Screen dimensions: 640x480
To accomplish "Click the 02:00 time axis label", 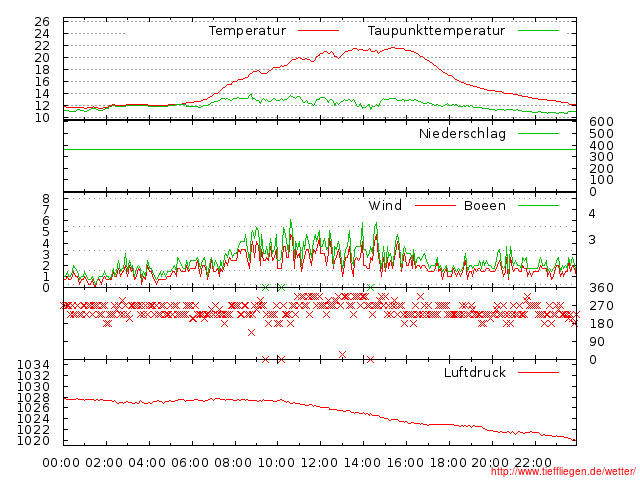I will click(x=104, y=463).
